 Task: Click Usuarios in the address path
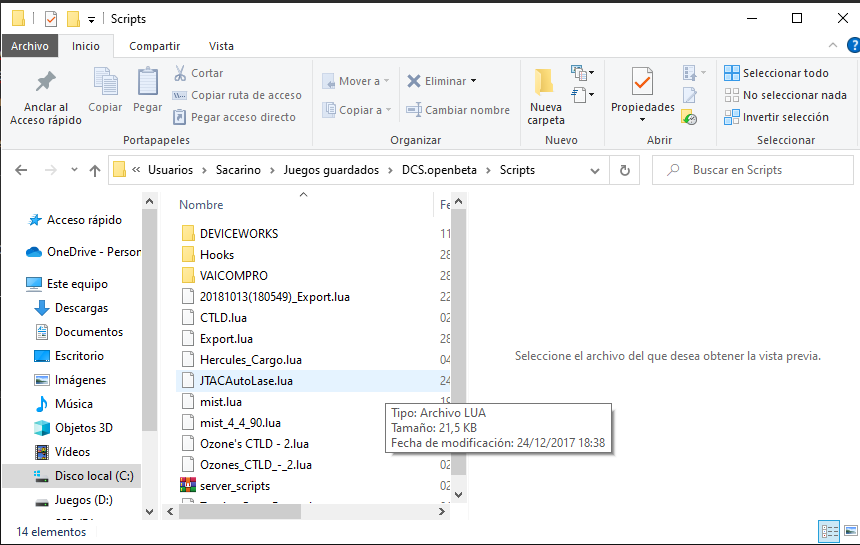(170, 170)
